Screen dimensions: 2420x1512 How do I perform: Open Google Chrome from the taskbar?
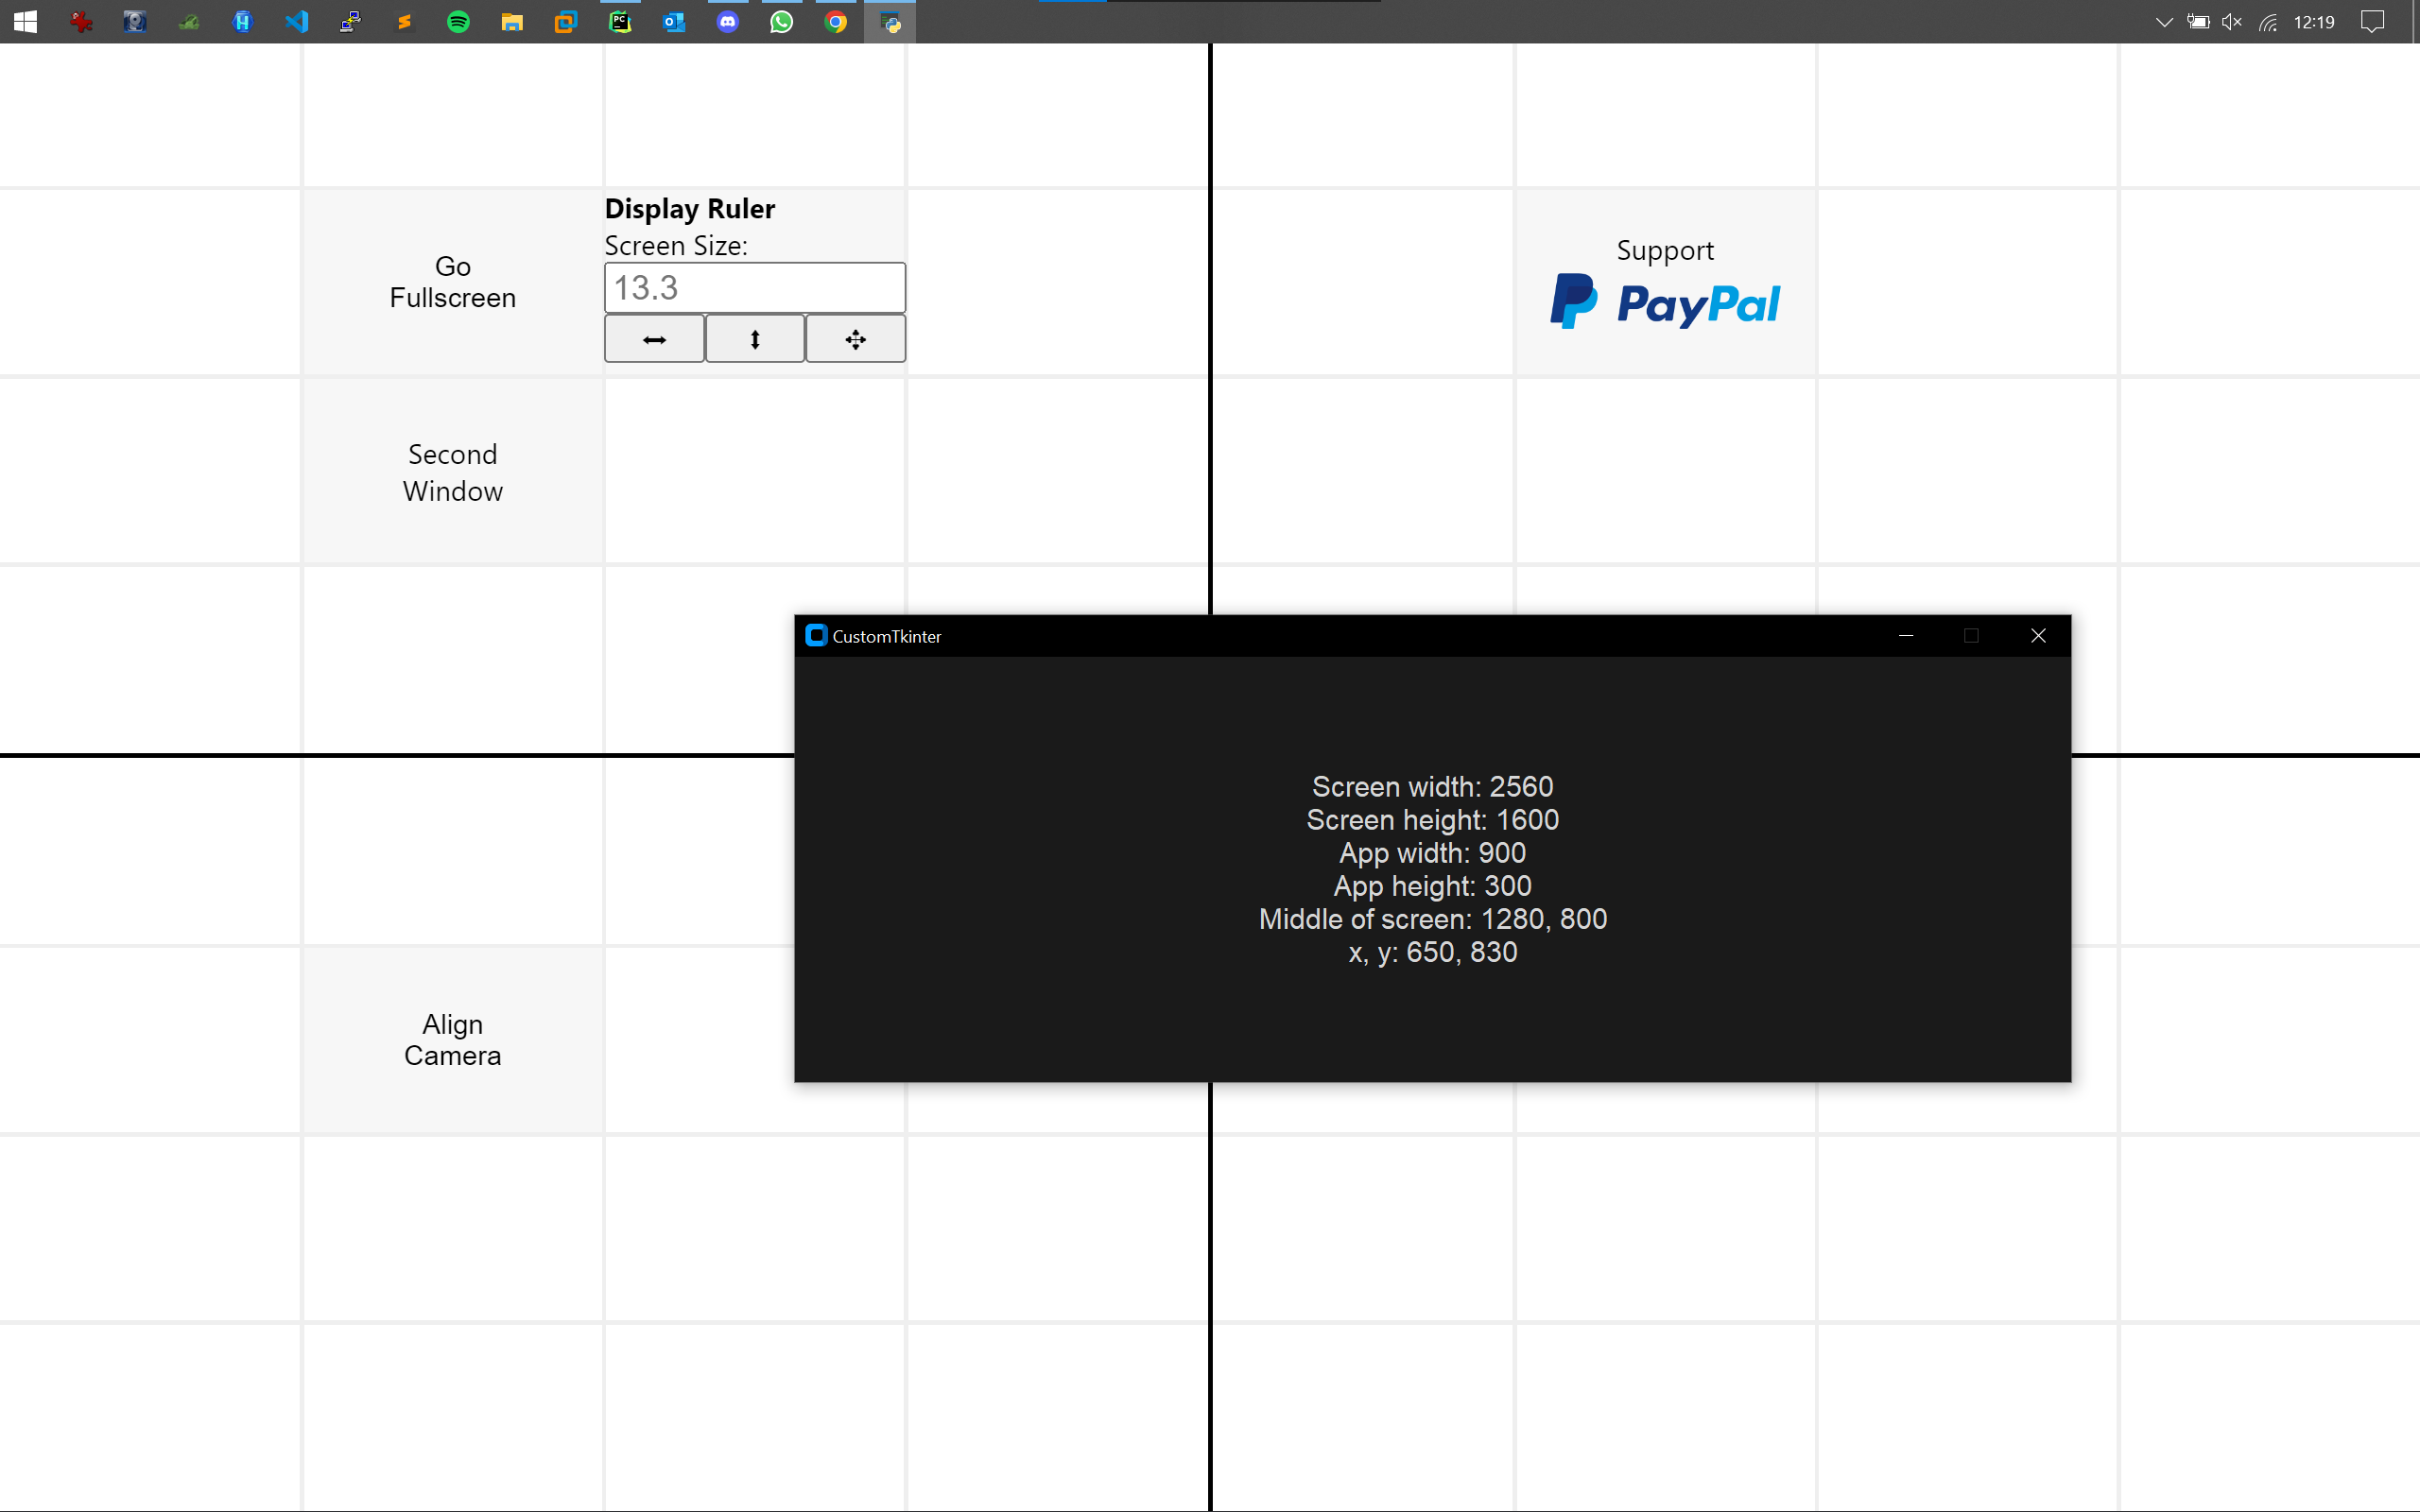click(836, 21)
